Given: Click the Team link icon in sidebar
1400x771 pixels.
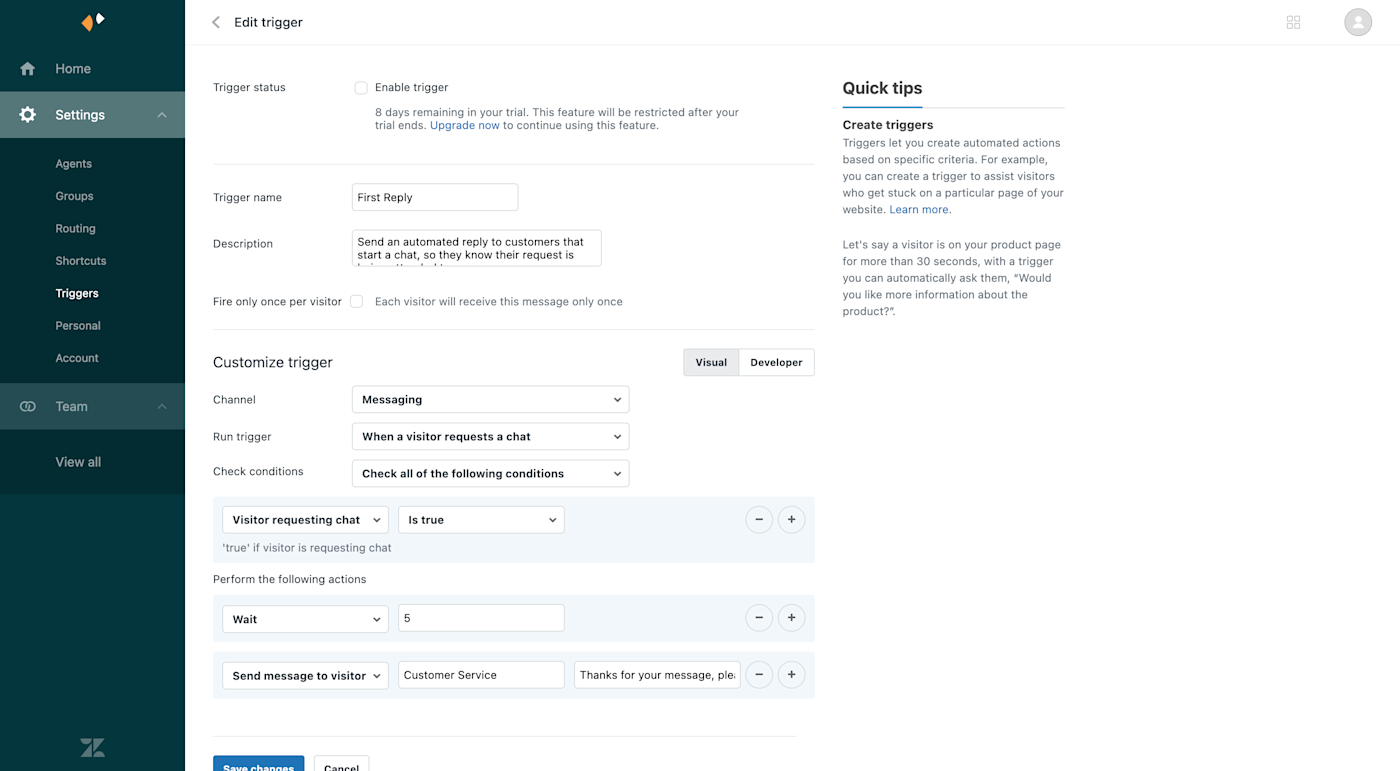Looking at the screenshot, I should pos(28,407).
